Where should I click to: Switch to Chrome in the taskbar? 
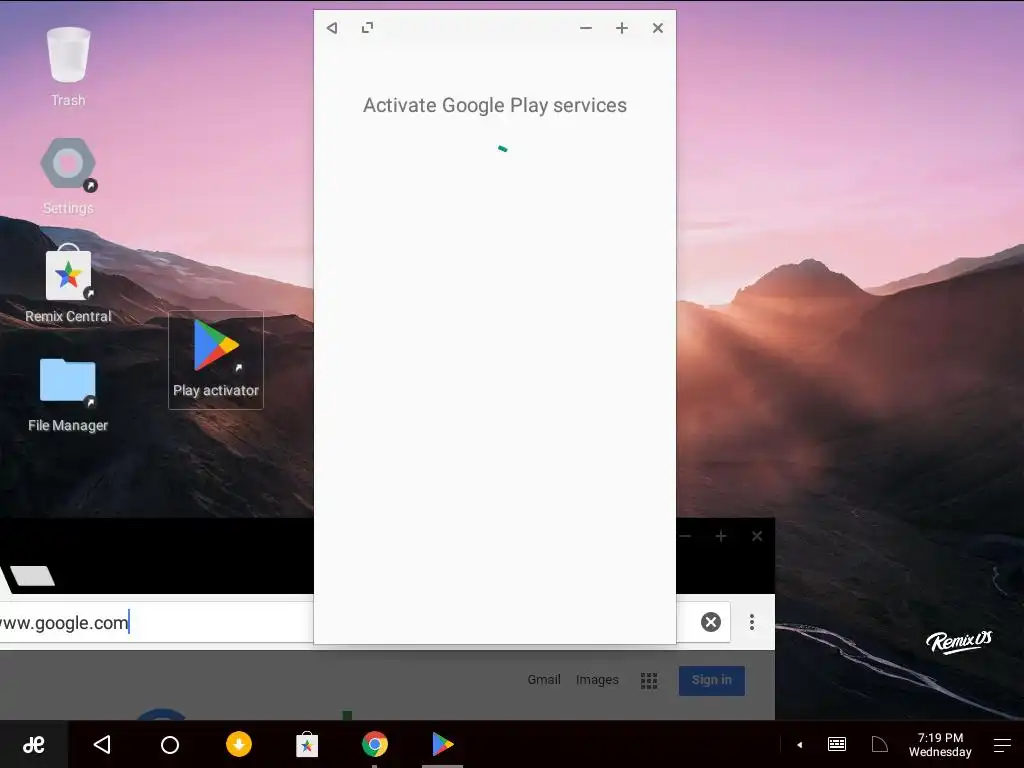coord(375,744)
